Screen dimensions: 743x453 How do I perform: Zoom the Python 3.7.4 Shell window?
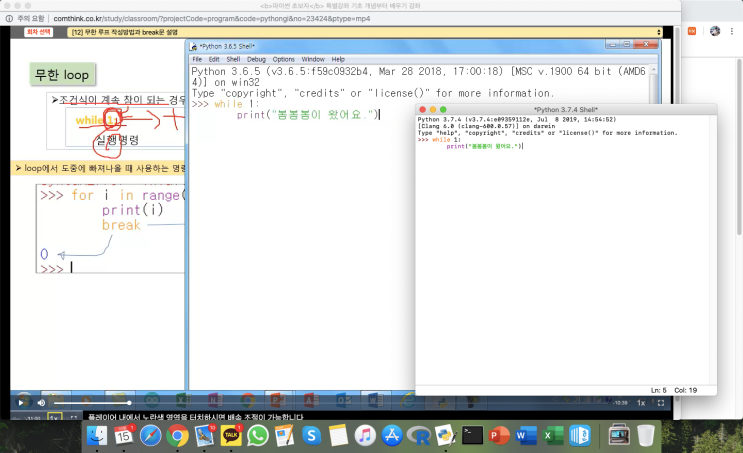click(444, 109)
